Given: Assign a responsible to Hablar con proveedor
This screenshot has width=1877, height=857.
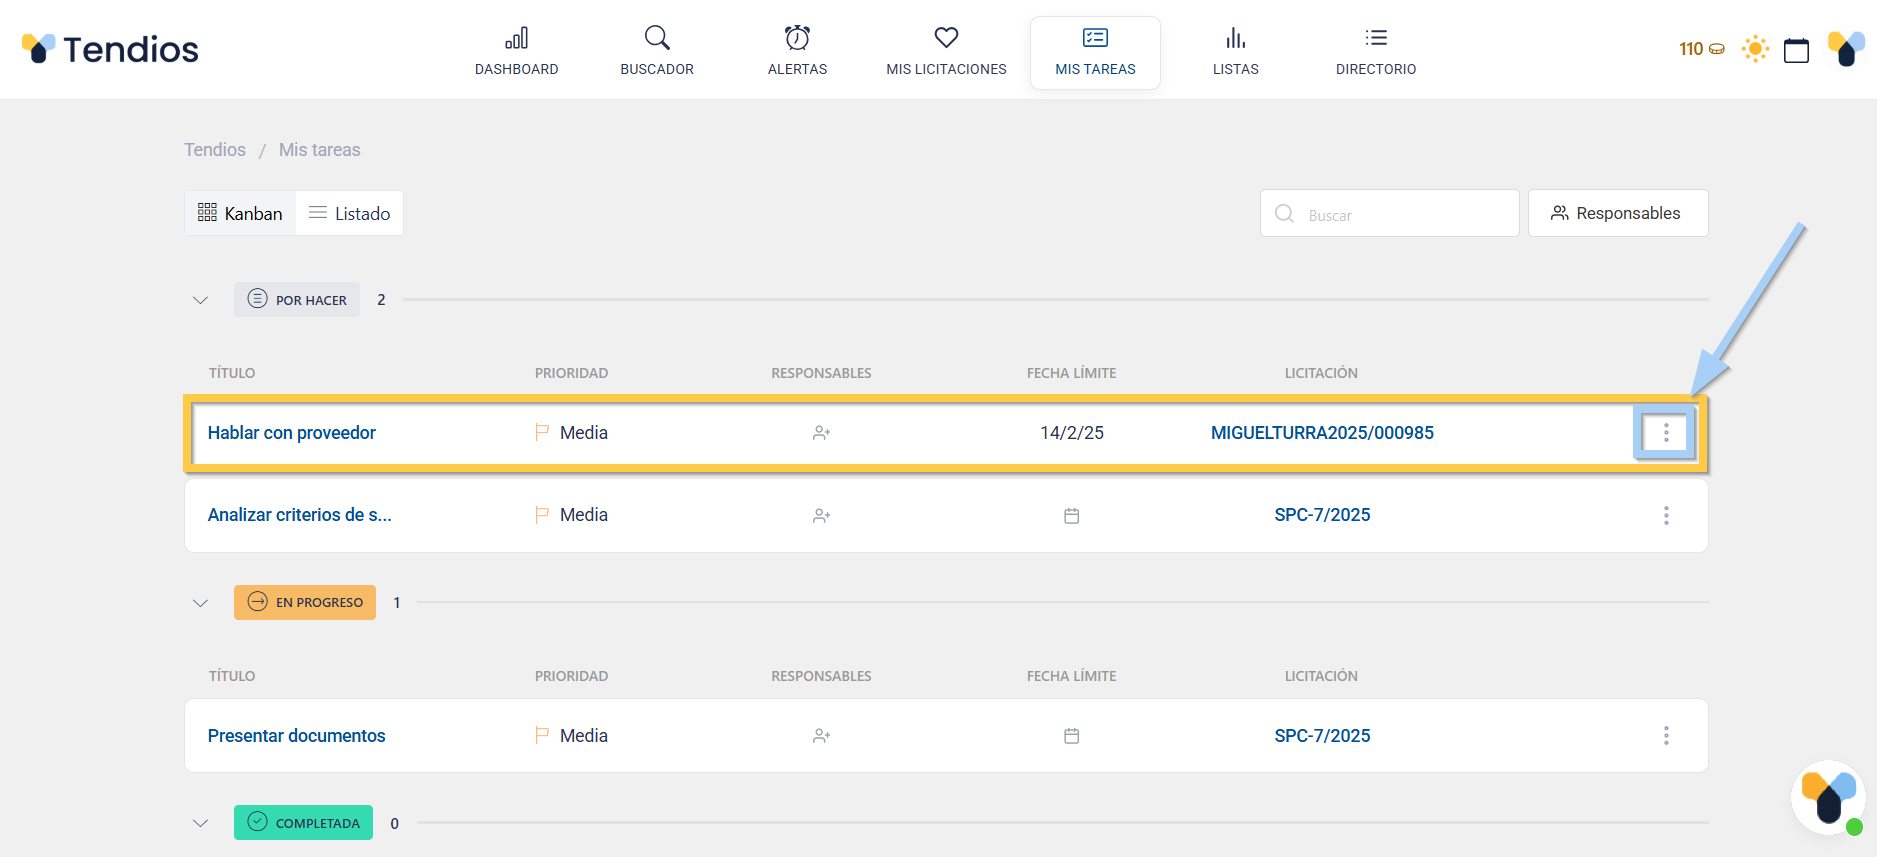Looking at the screenshot, I should 821,433.
